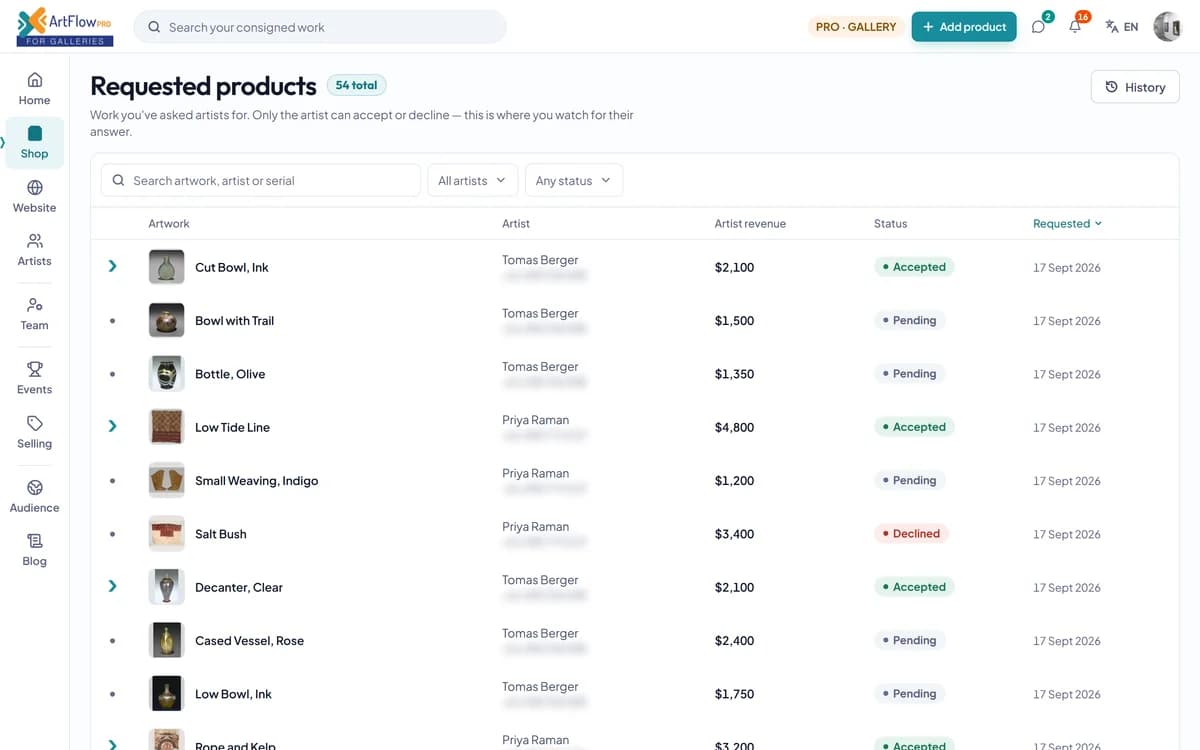Expand the Low Tide Line row
The width and height of the screenshot is (1200, 750).
(112, 426)
